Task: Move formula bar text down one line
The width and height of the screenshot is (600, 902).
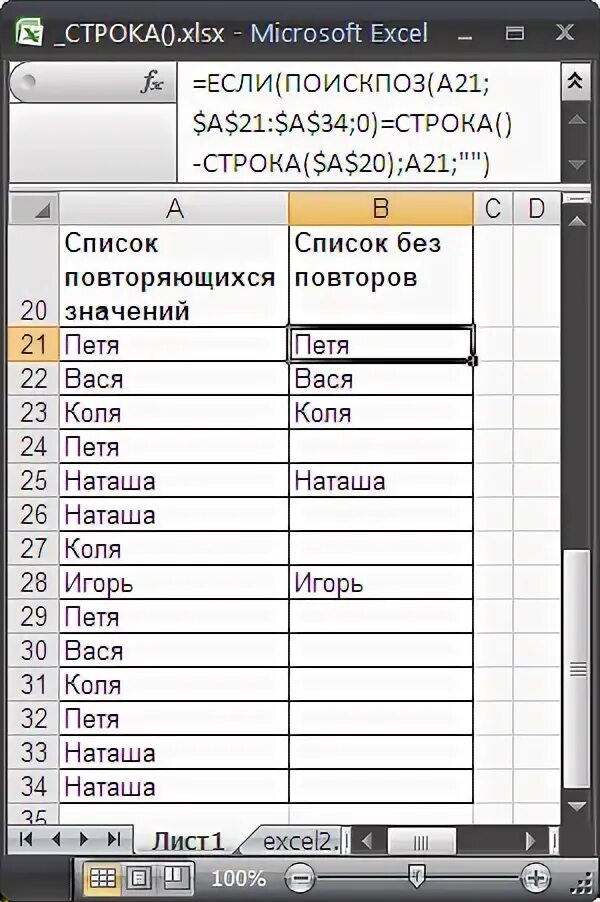Action: (x=576, y=165)
